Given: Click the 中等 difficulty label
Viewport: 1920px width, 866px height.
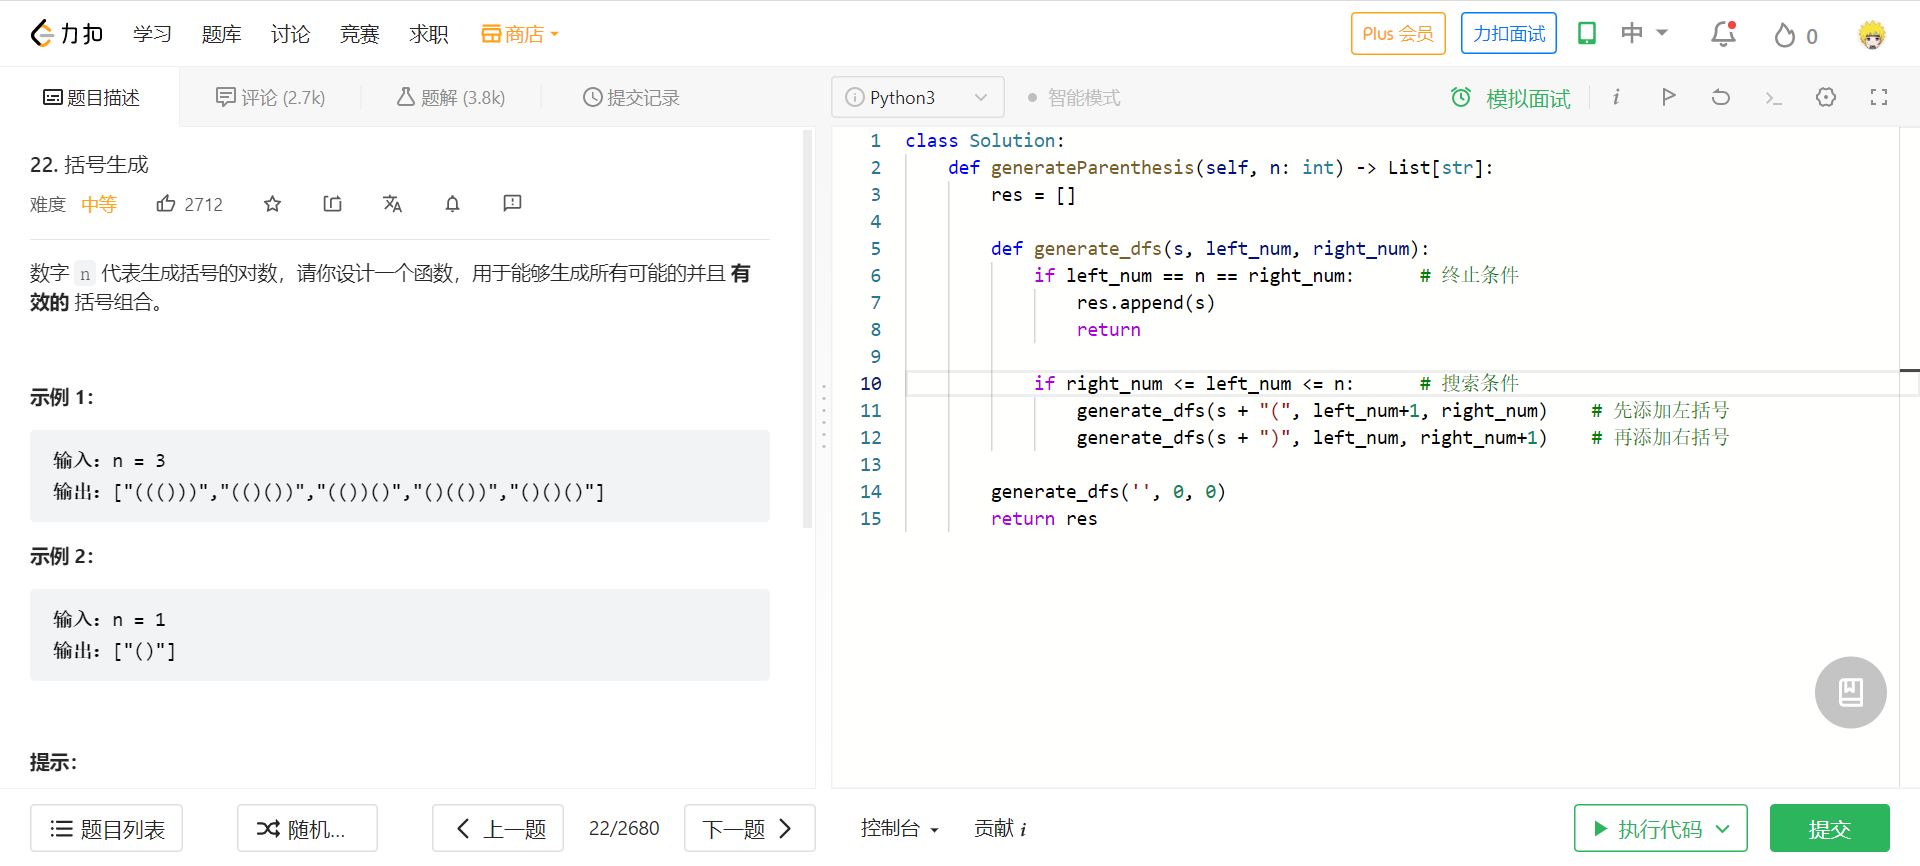Looking at the screenshot, I should 99,204.
